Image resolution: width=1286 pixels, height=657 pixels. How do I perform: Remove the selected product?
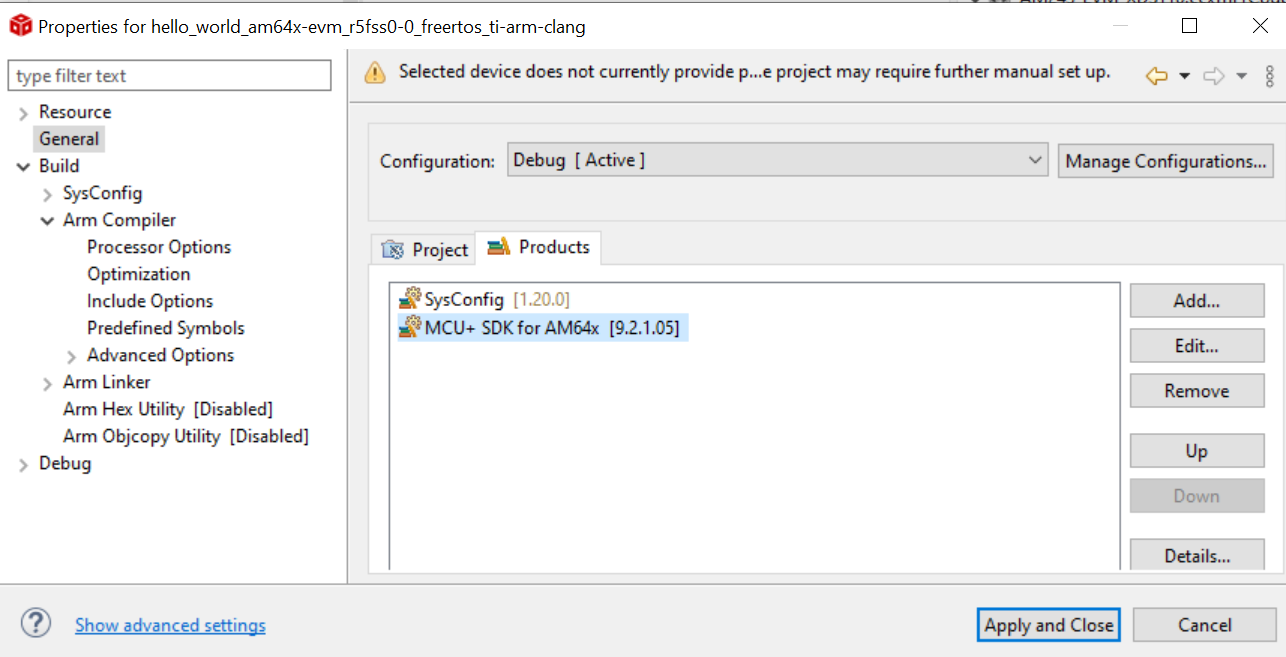(x=1197, y=391)
